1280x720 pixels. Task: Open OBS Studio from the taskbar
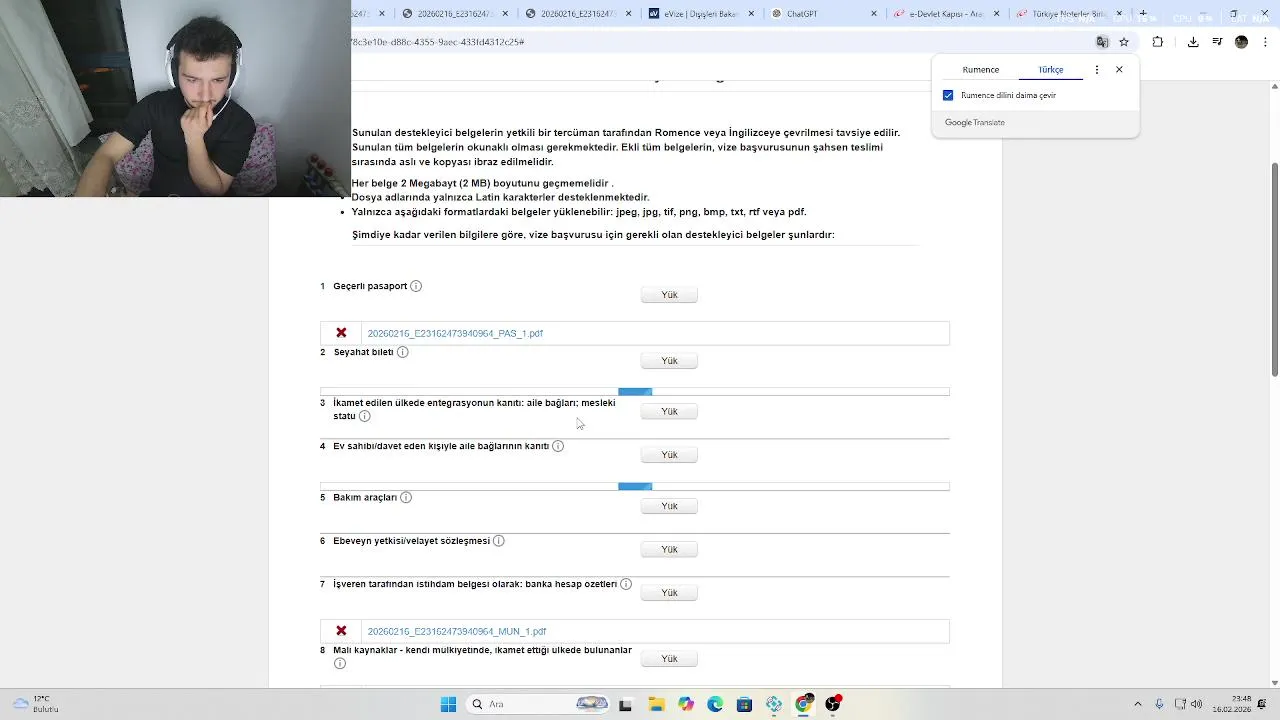pos(833,704)
